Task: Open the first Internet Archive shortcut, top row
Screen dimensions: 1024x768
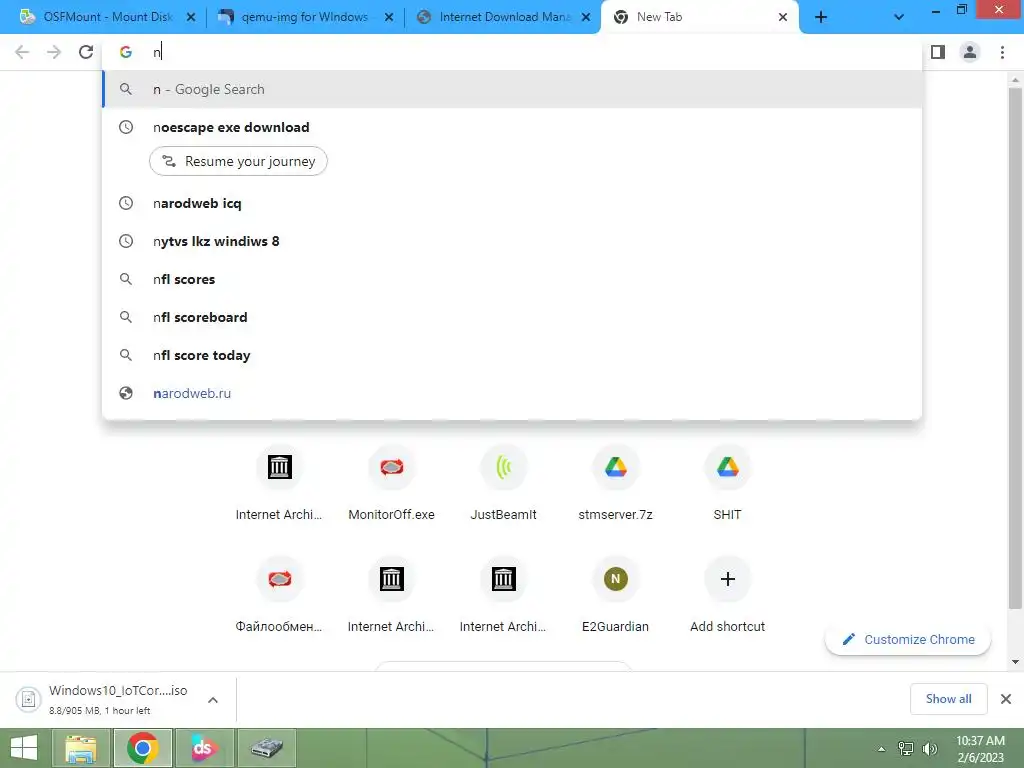Action: pyautogui.click(x=279, y=483)
